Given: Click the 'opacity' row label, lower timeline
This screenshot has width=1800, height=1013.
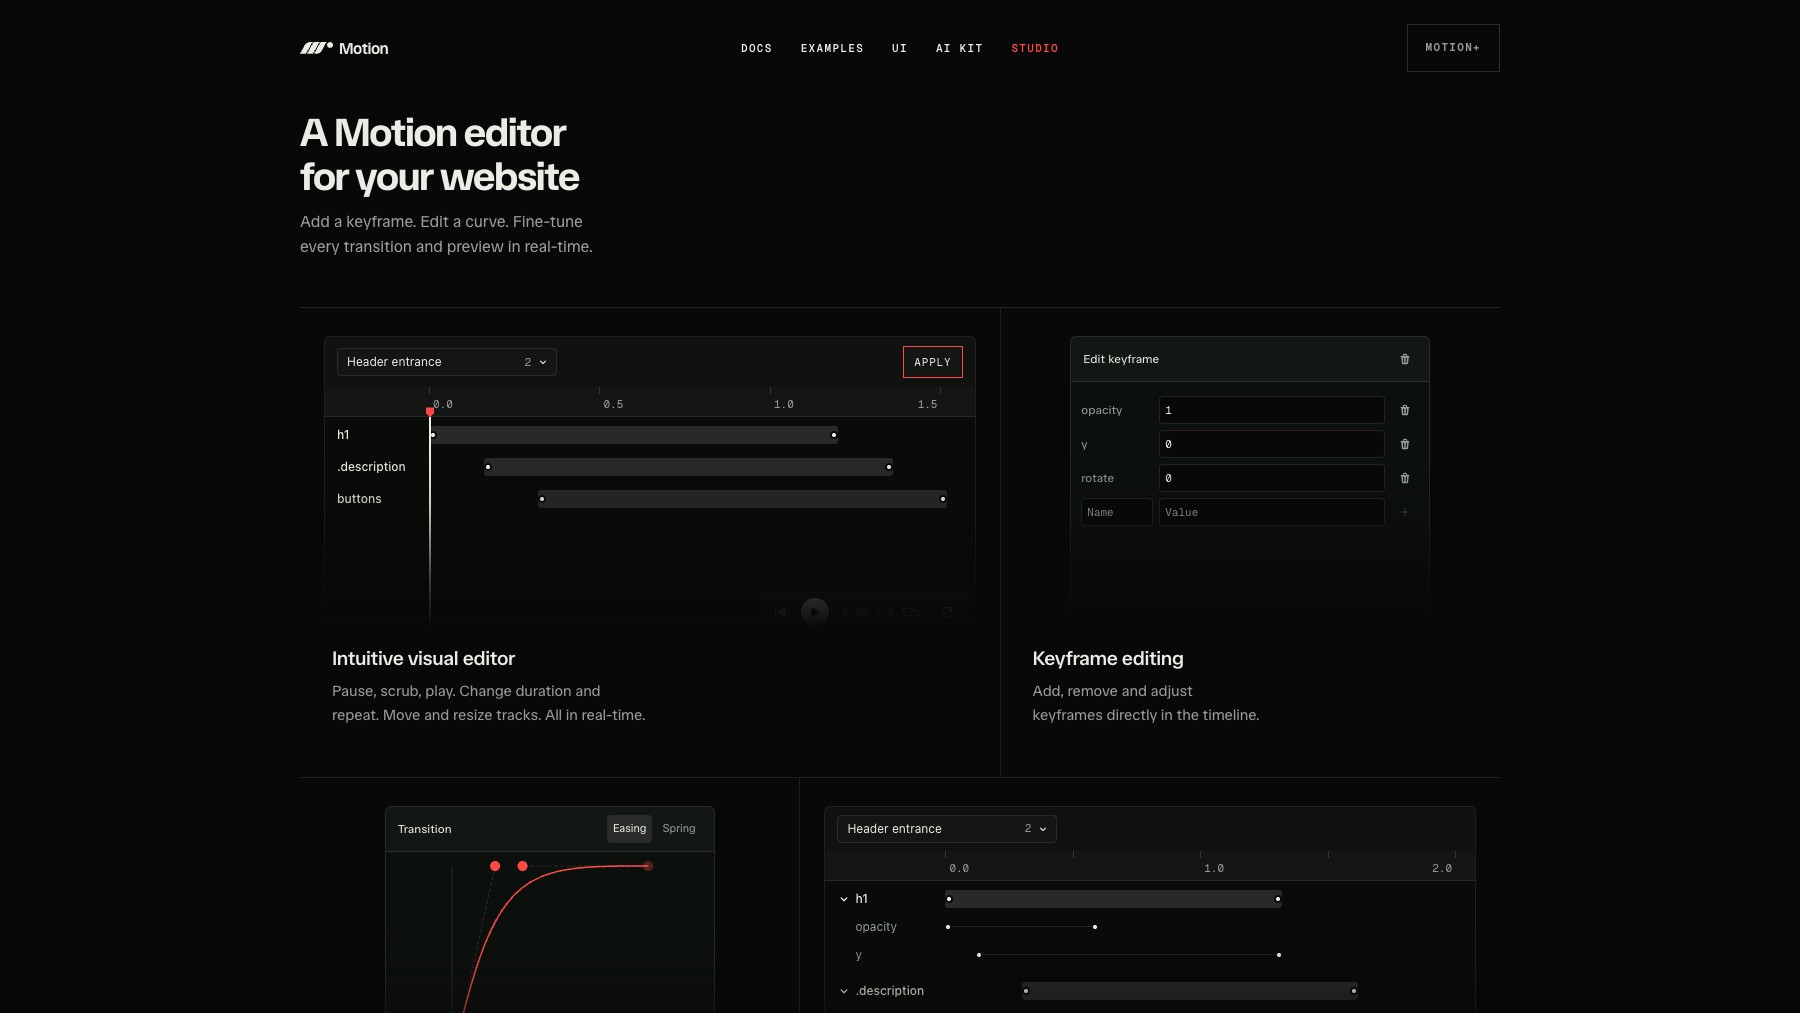Looking at the screenshot, I should [876, 927].
